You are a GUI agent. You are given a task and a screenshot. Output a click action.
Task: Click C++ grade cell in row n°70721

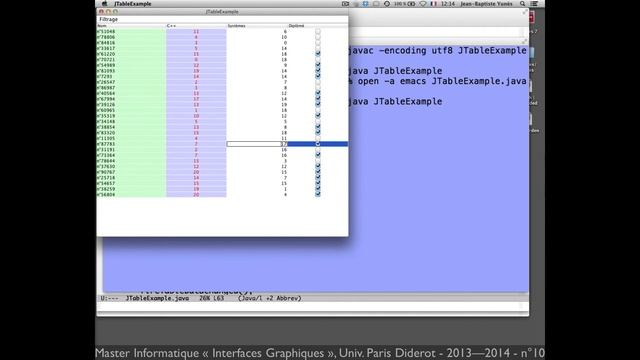pos(196,60)
